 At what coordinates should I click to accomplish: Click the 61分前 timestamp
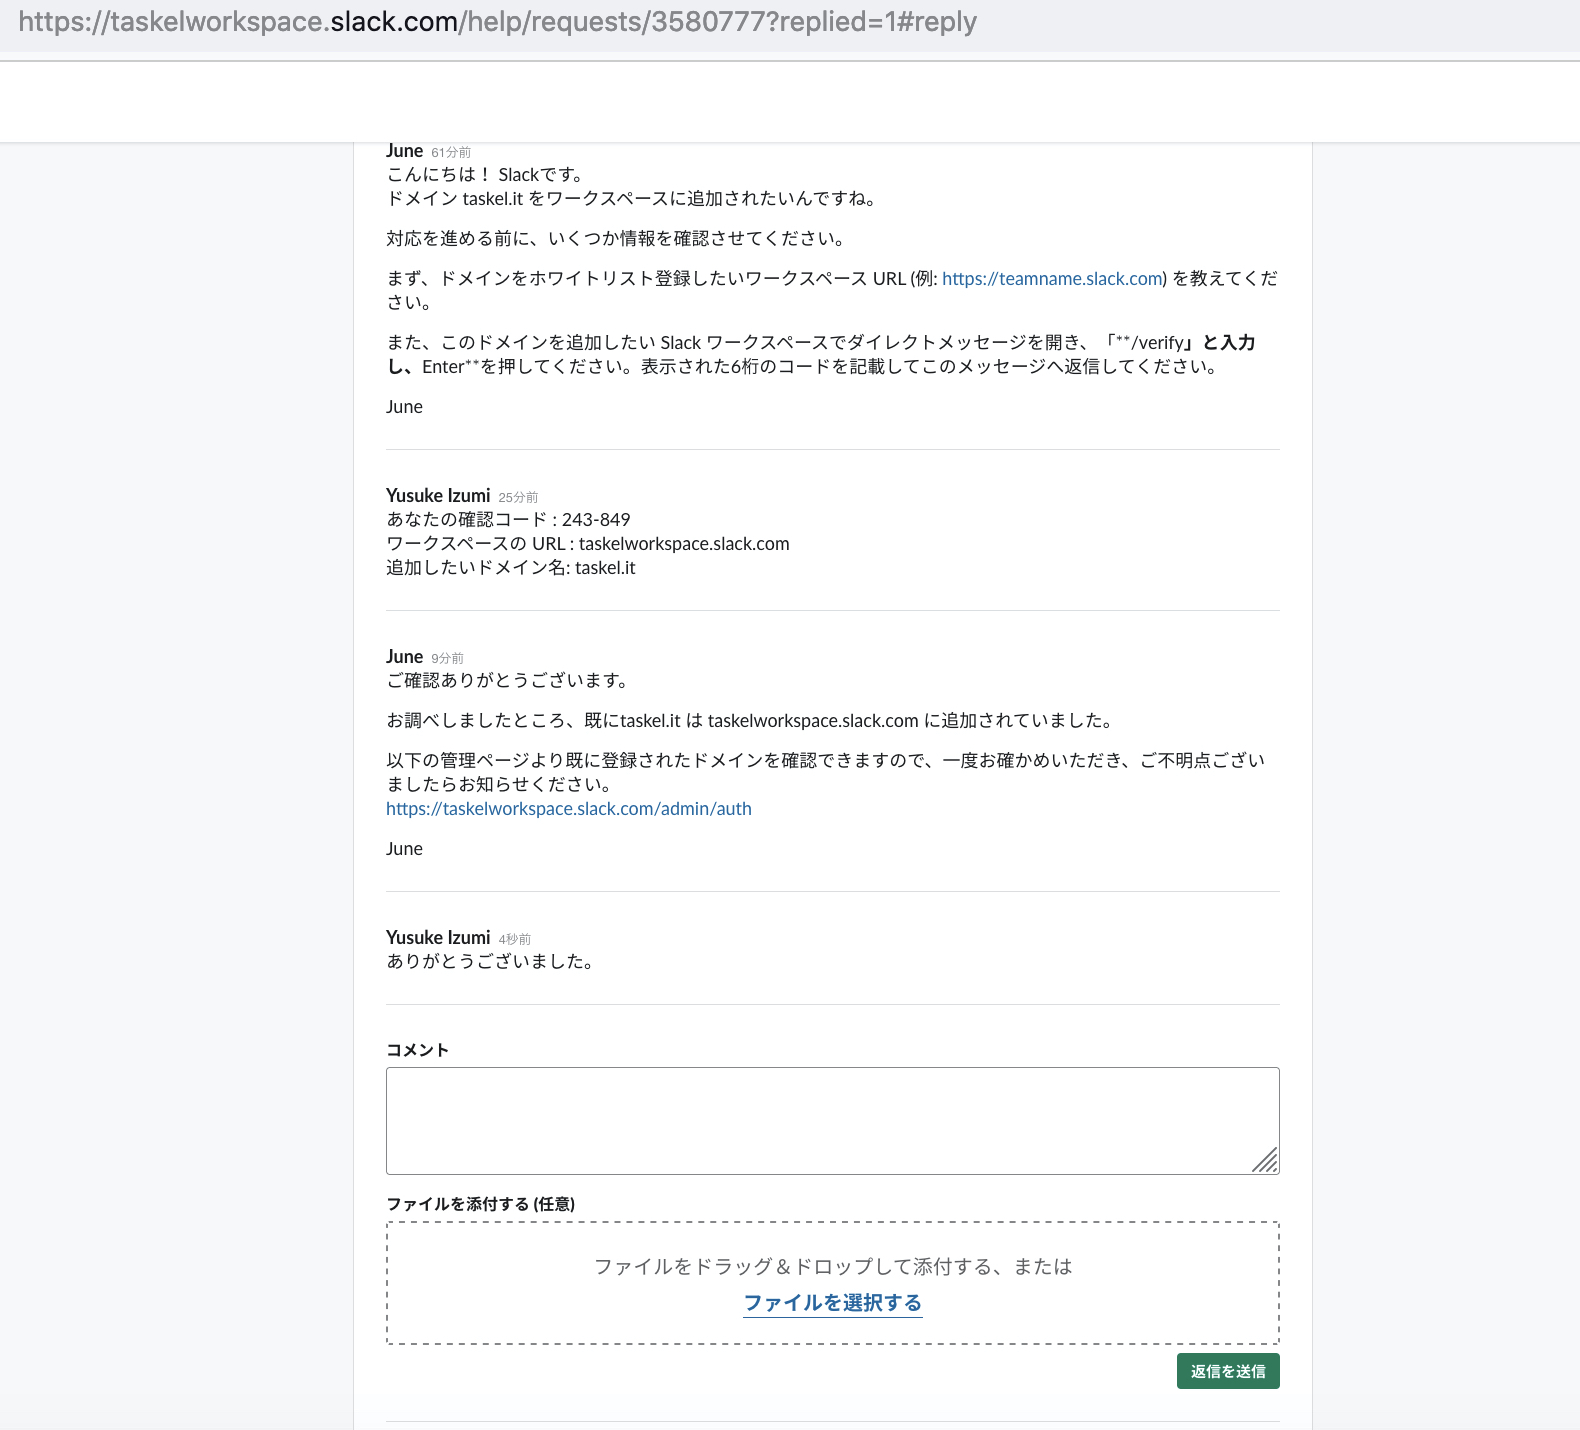[451, 153]
